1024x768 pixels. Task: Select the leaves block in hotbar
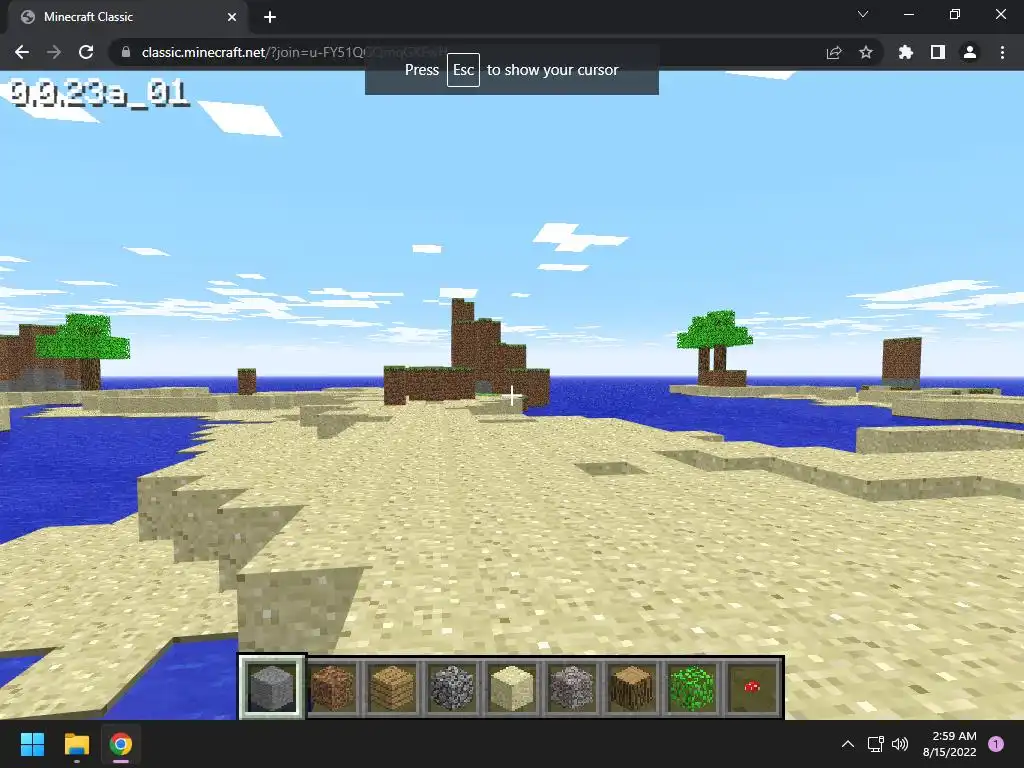click(692, 687)
